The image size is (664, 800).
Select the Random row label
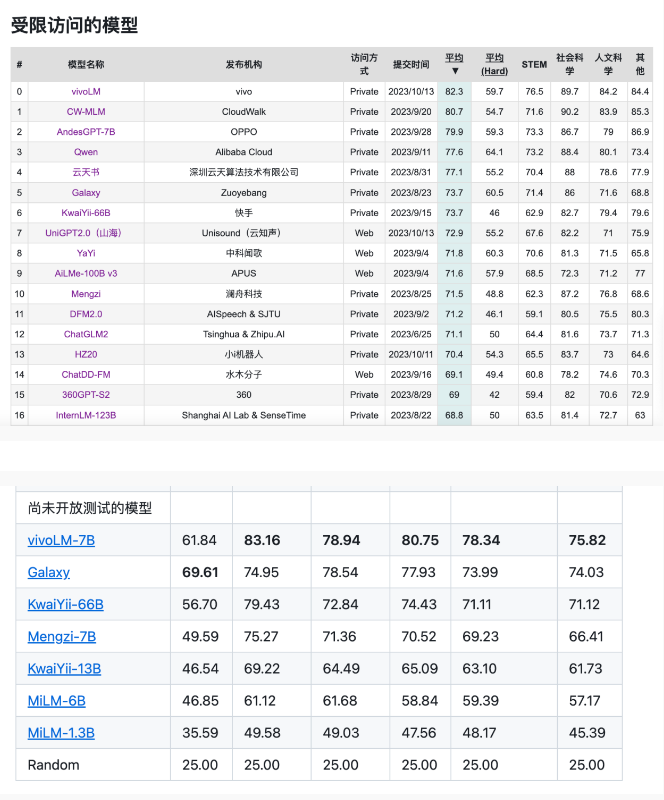(x=54, y=765)
